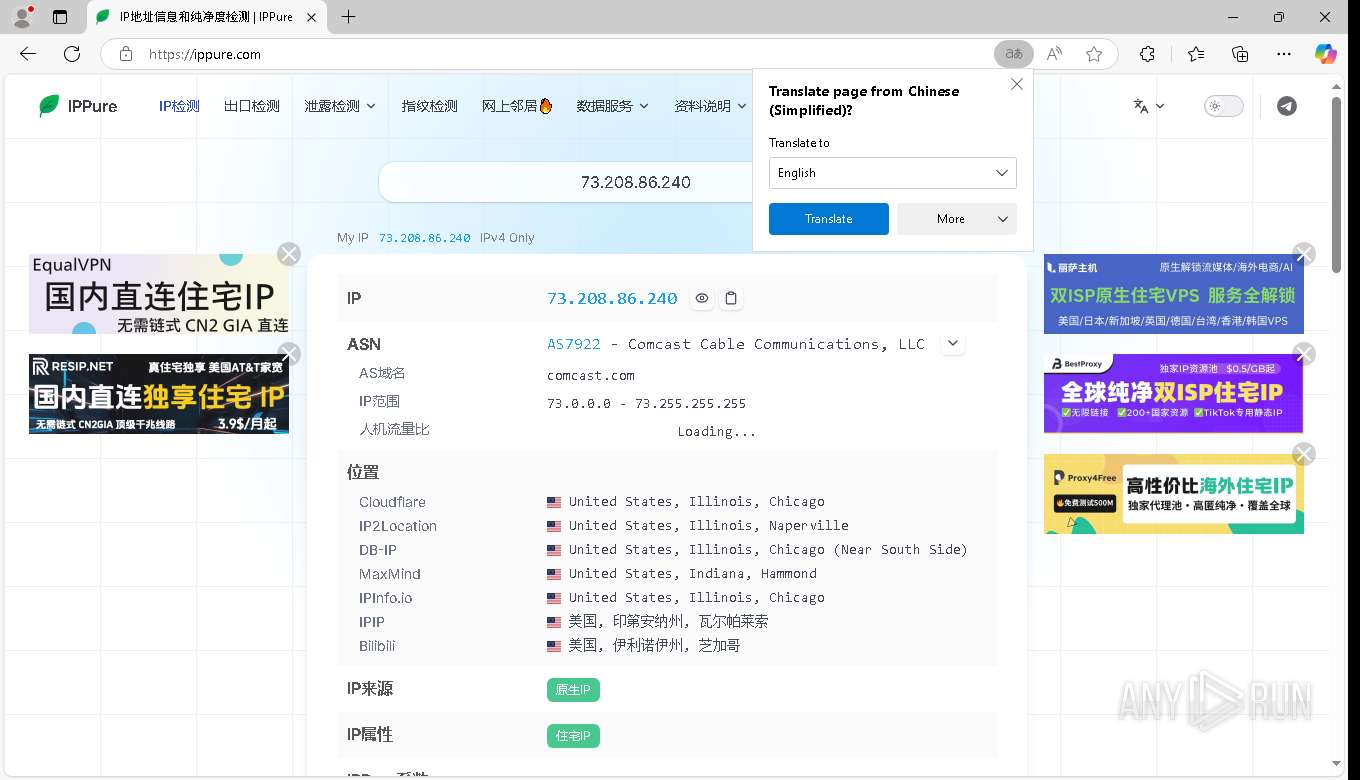
Task: Expand 泄露检测 dropdown menu
Action: (340, 106)
